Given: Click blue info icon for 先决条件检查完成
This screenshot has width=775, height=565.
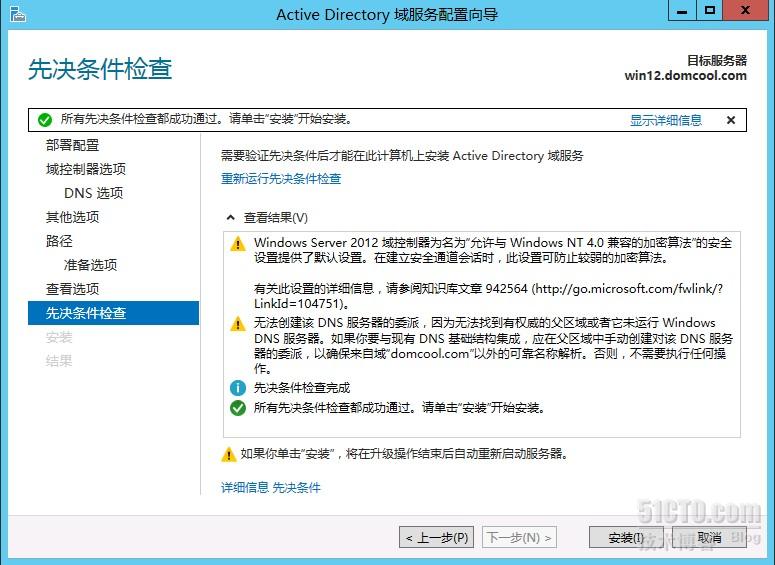Looking at the screenshot, I should (x=238, y=388).
